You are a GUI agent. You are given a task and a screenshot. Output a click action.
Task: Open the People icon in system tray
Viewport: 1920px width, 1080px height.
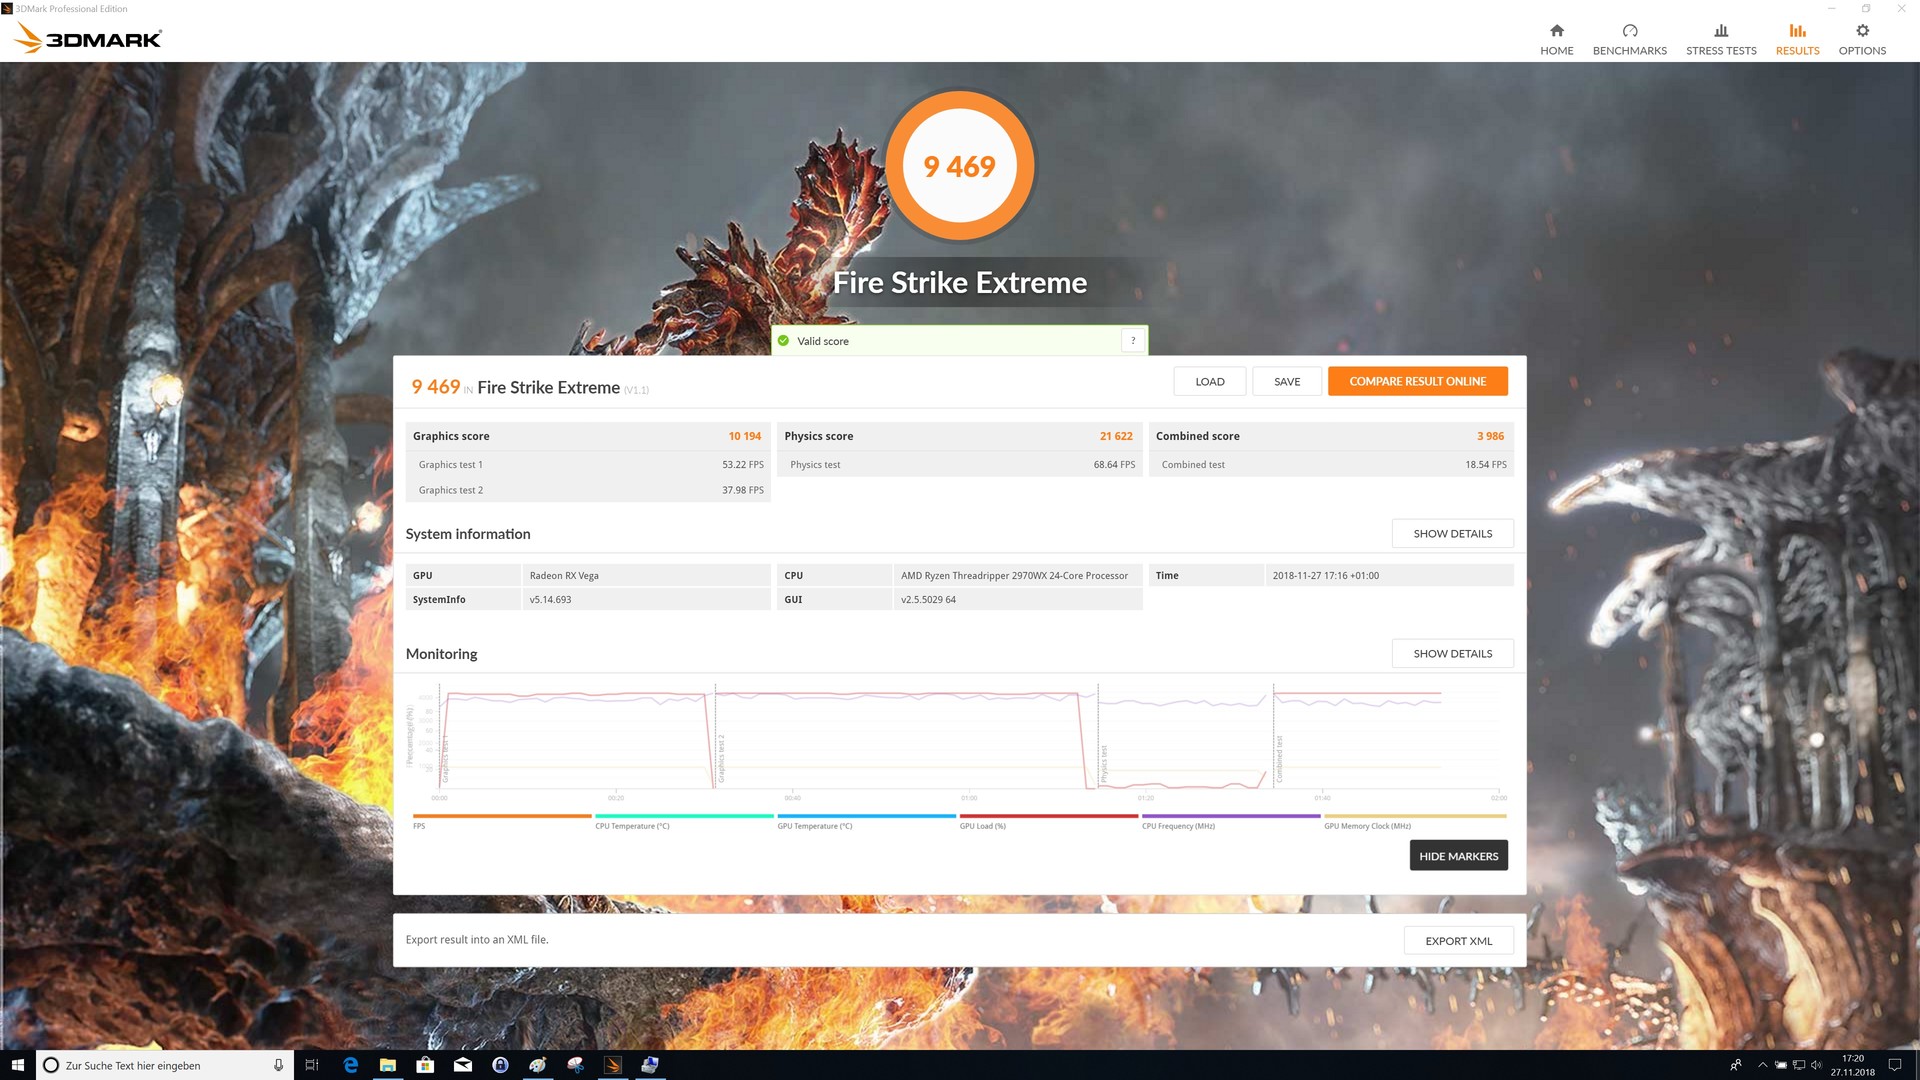click(1735, 1065)
